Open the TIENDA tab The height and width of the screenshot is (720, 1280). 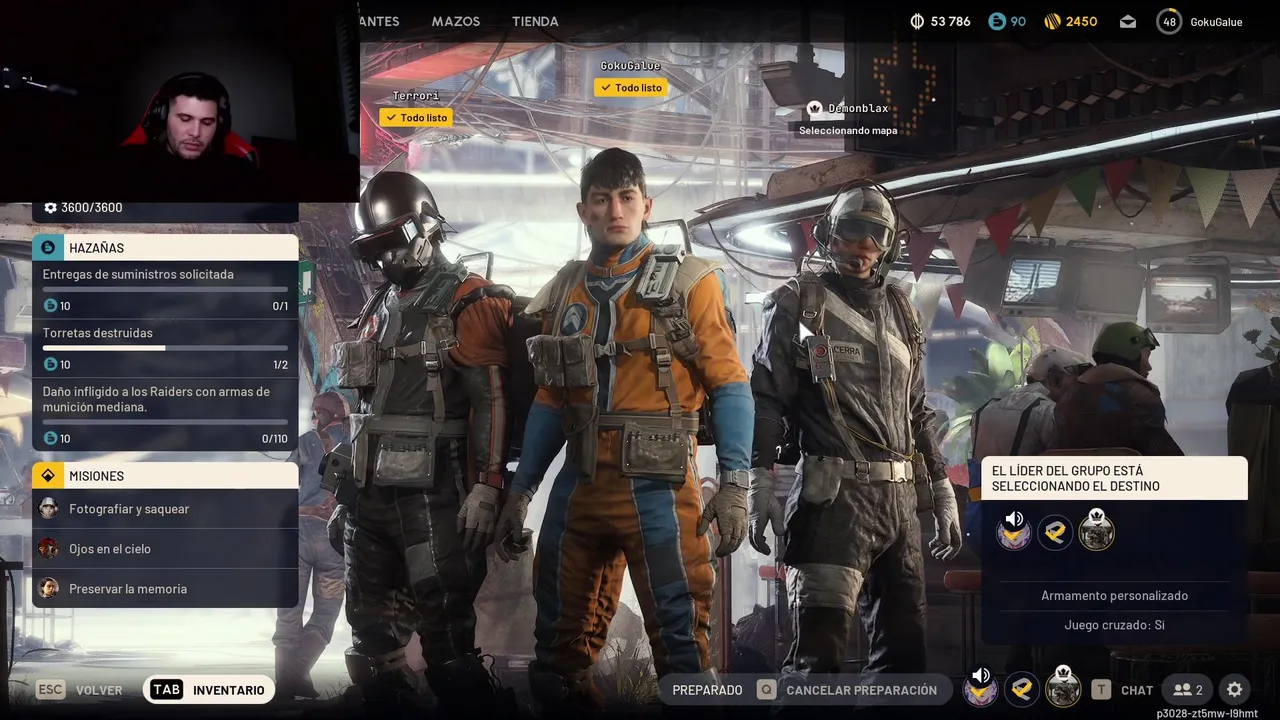pos(535,21)
